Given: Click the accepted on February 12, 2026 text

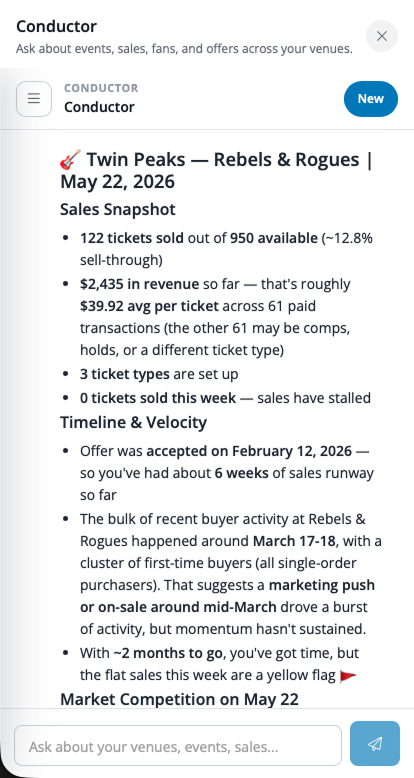Looking at the screenshot, I should coord(249,452).
